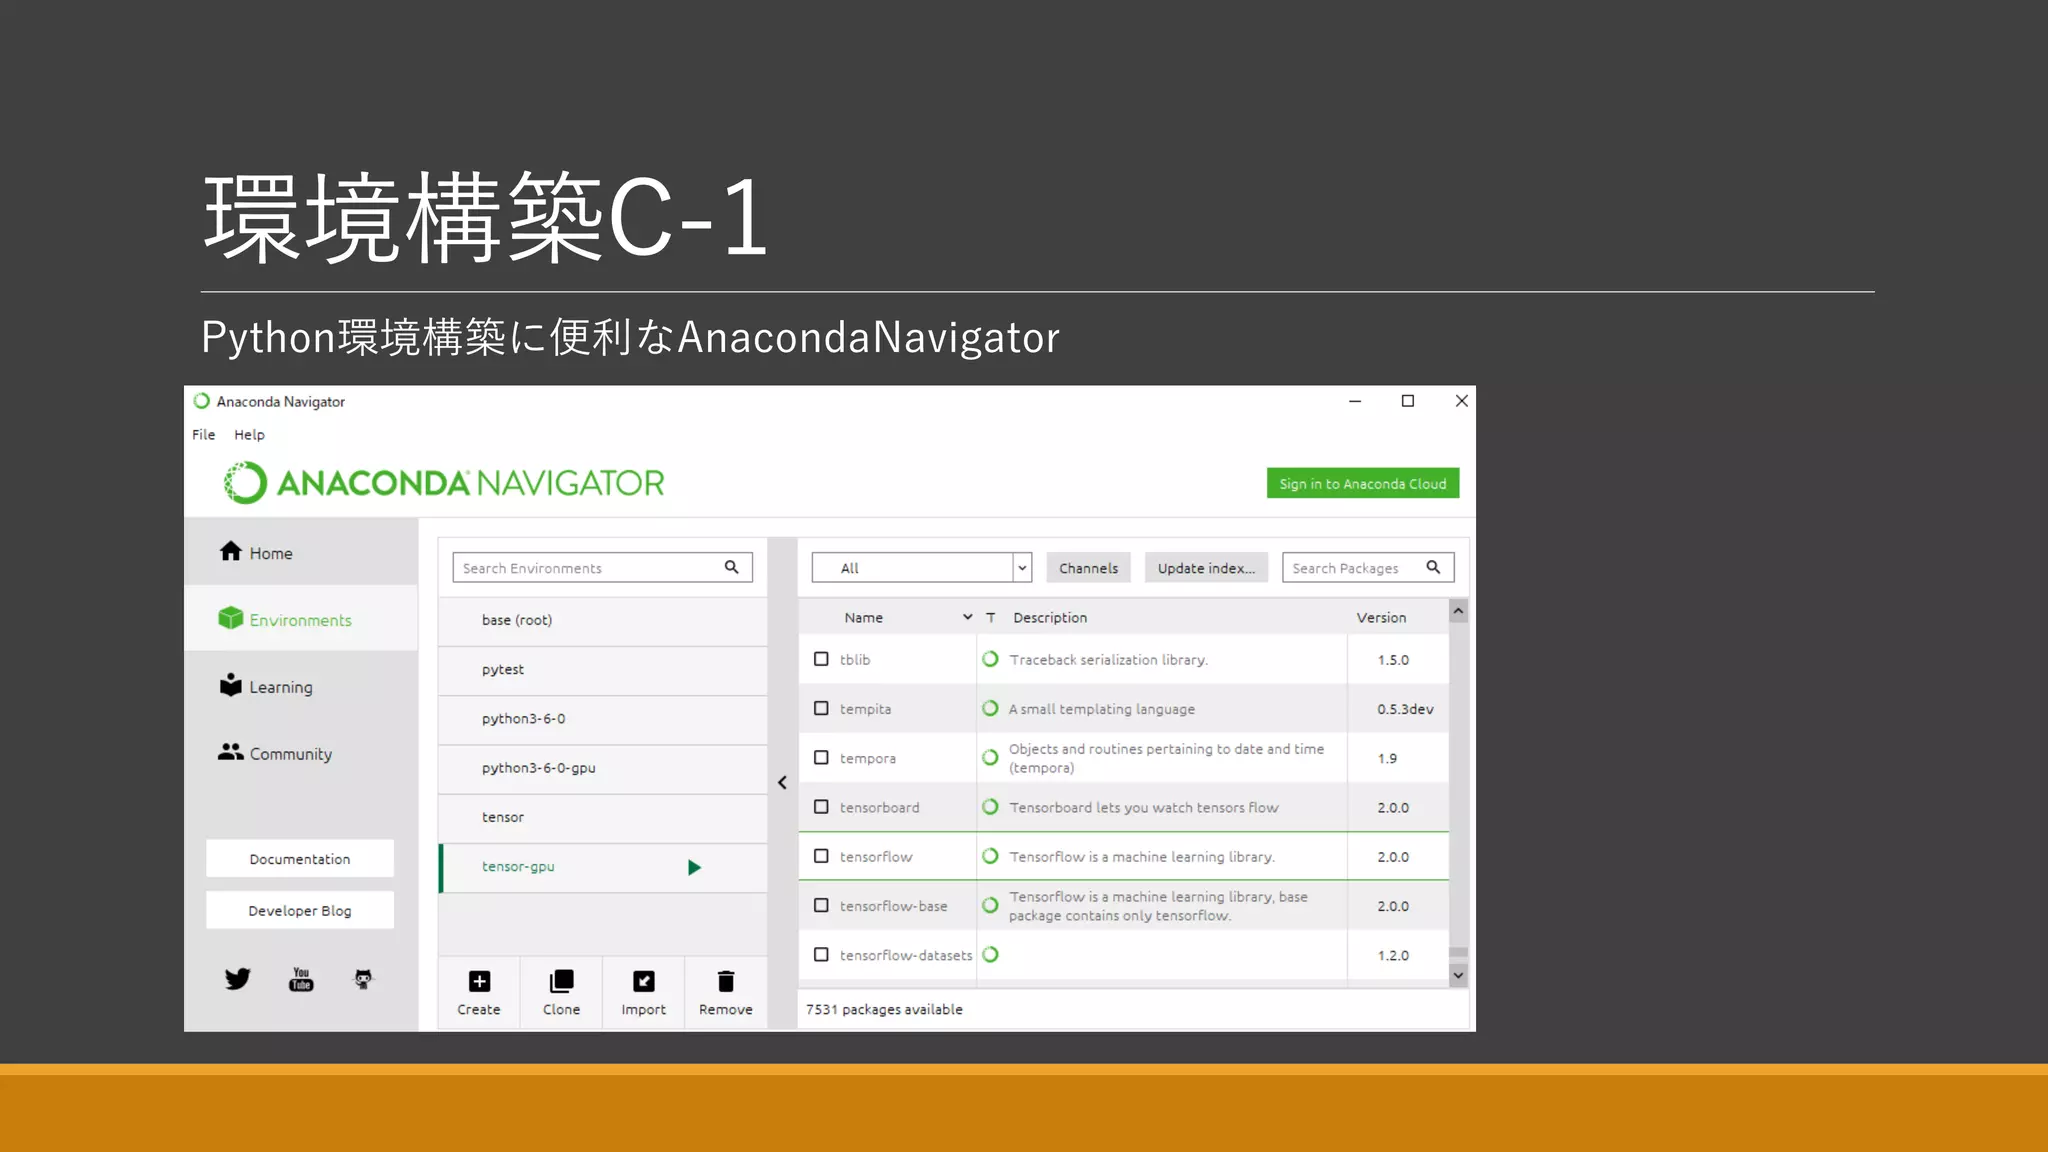Click the Community people icon
2048x1152 pixels.
(231, 752)
